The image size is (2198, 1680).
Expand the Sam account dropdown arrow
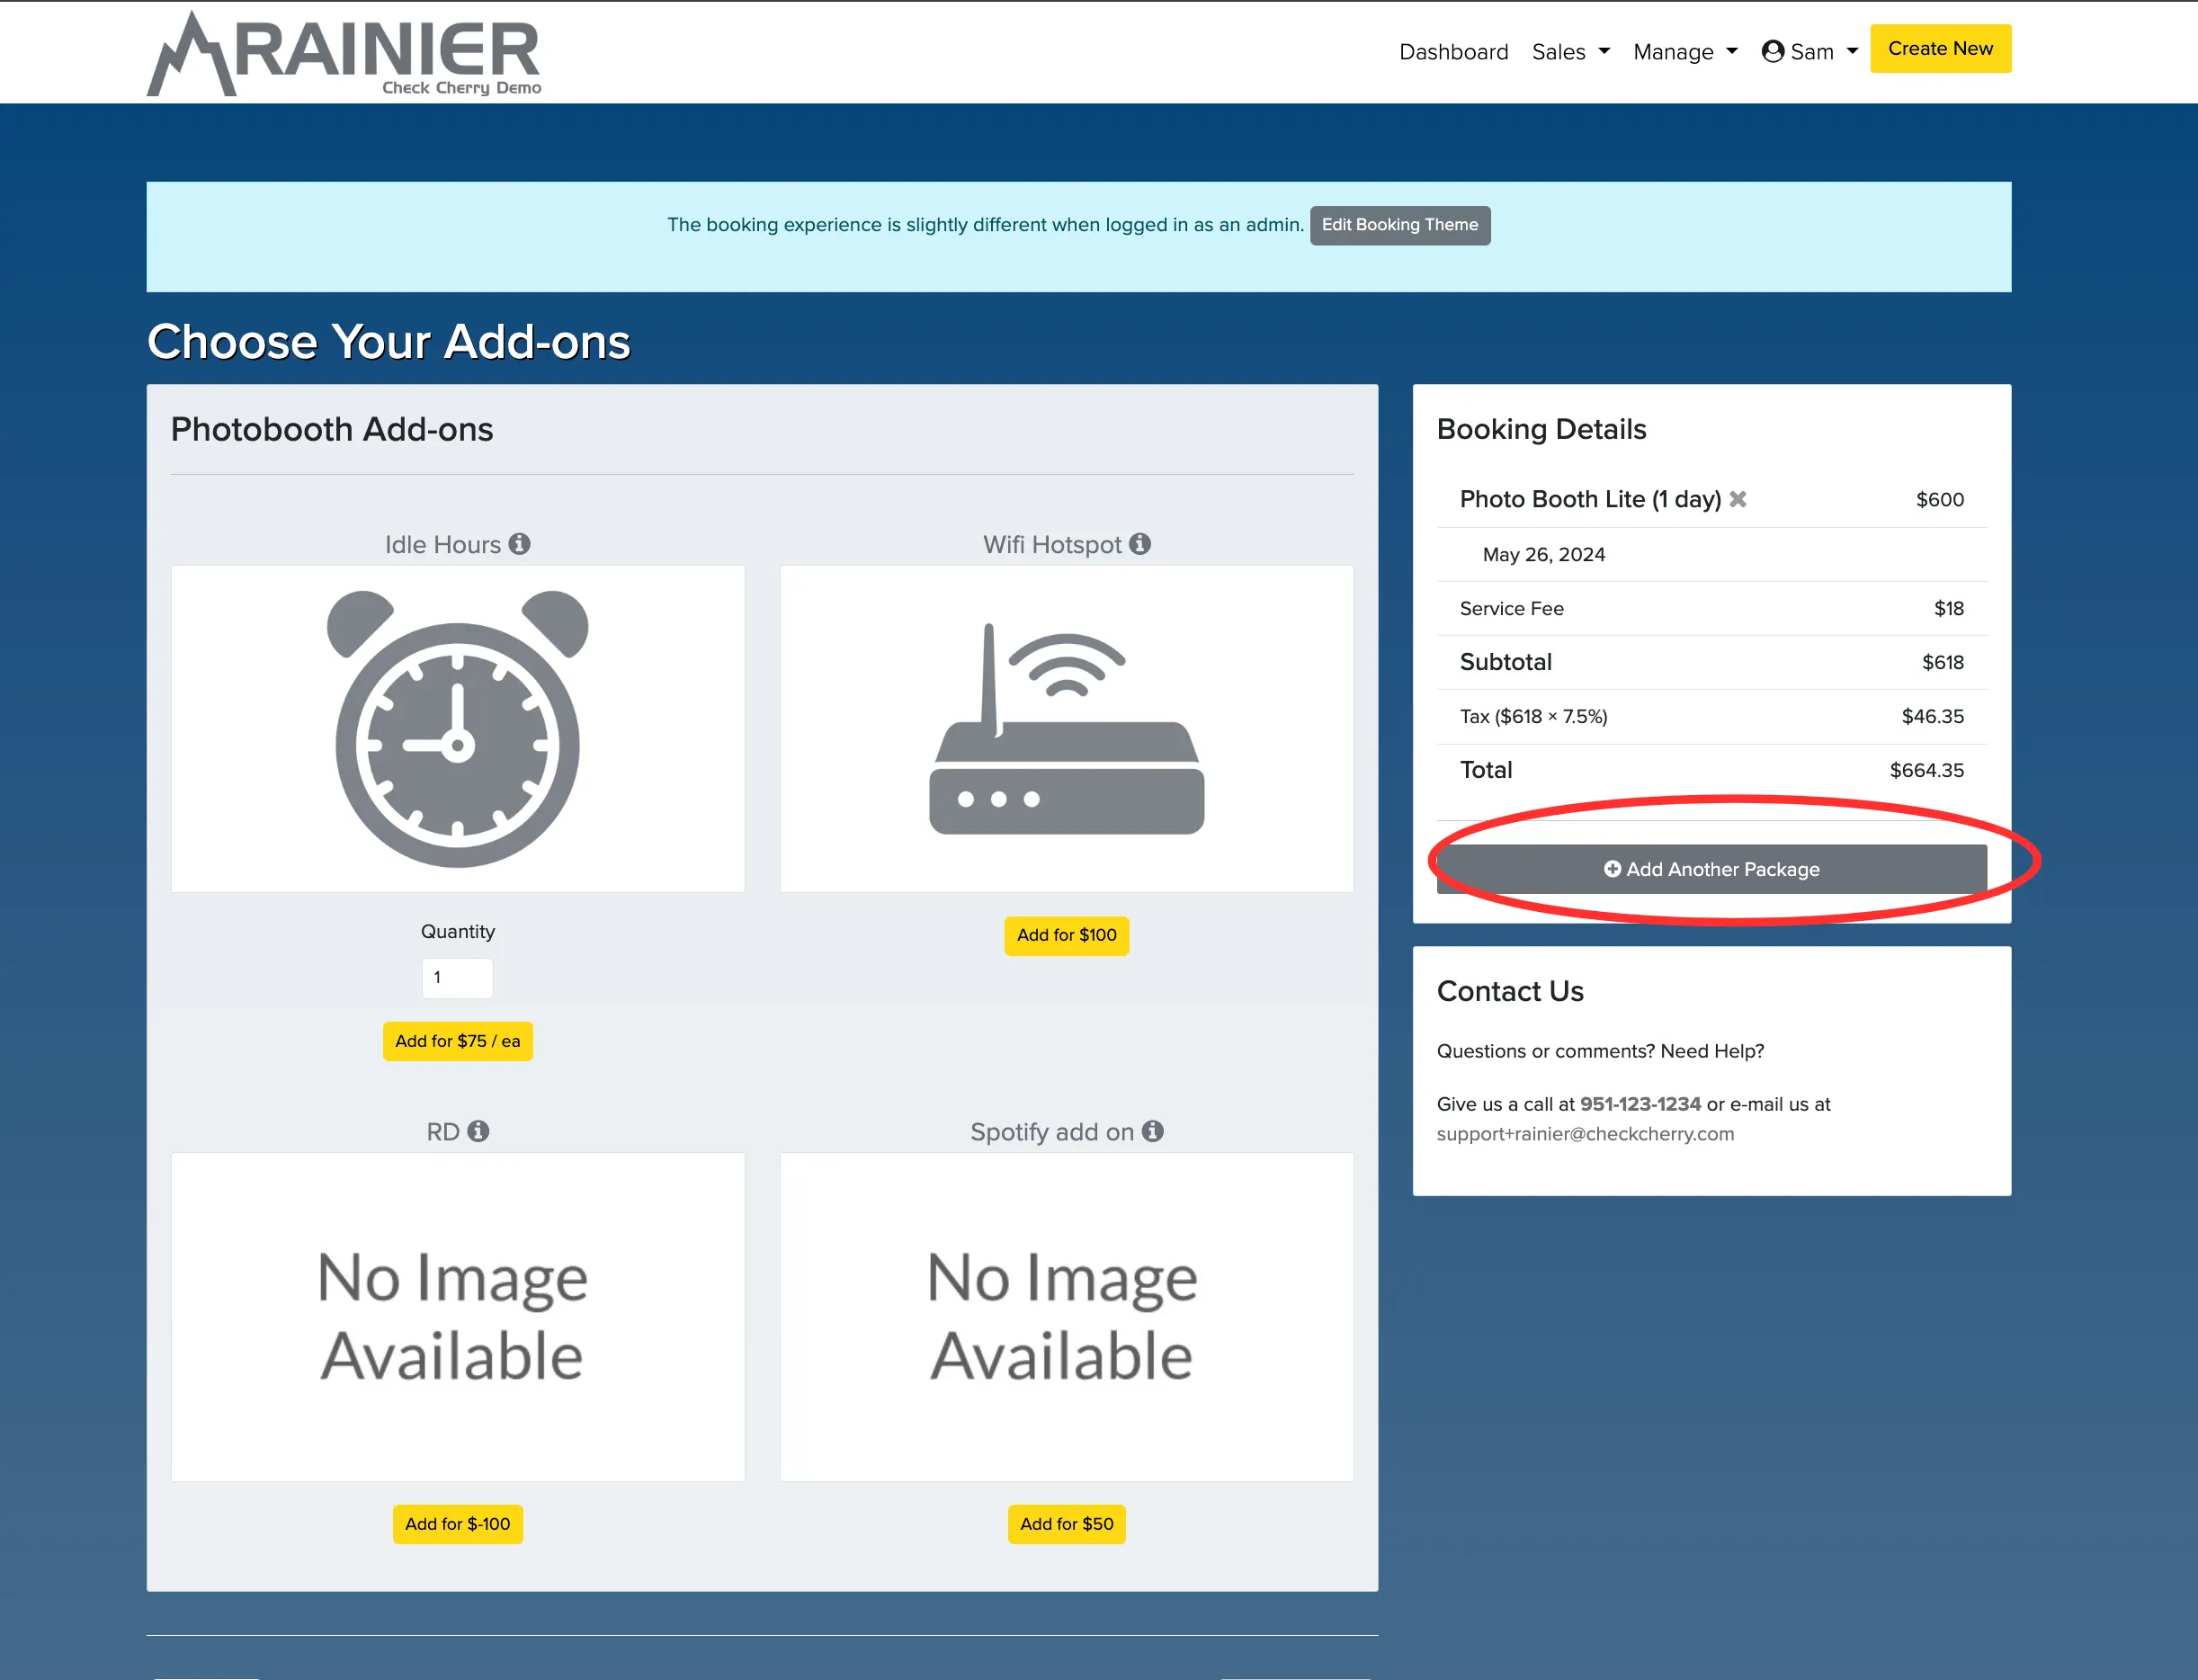coord(1852,52)
